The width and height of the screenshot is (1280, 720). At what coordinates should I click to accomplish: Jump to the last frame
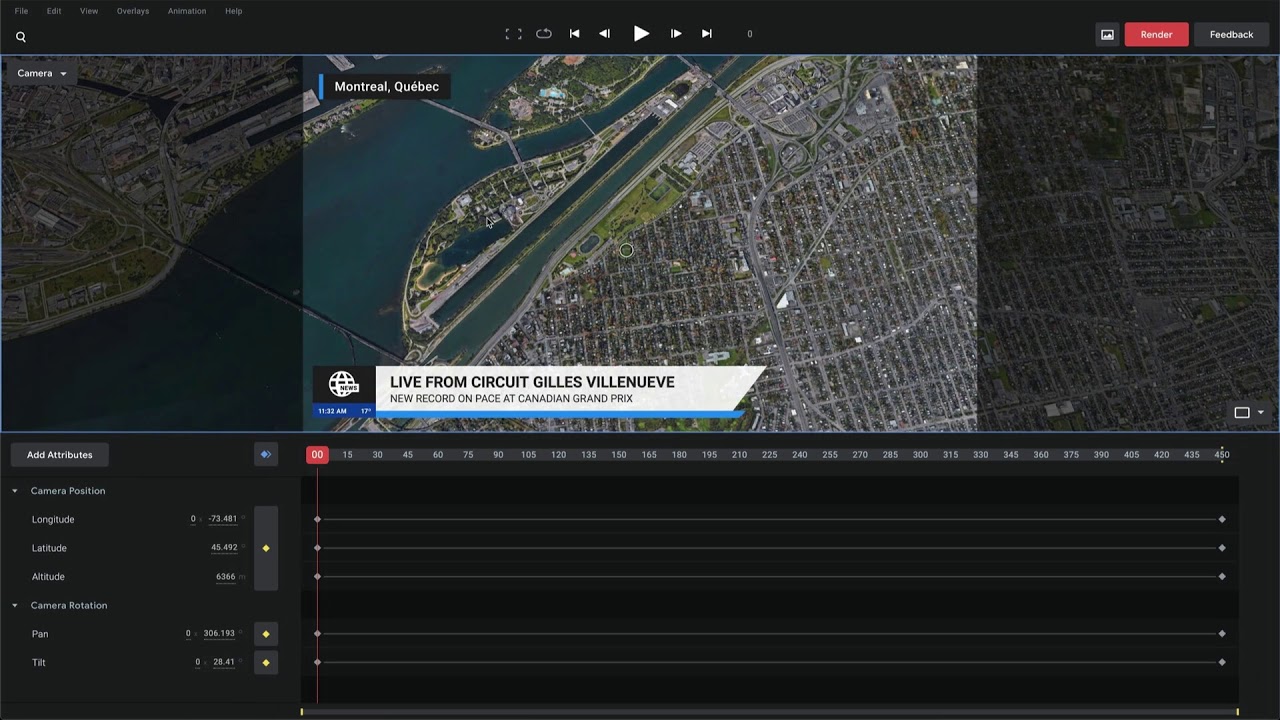pos(707,33)
